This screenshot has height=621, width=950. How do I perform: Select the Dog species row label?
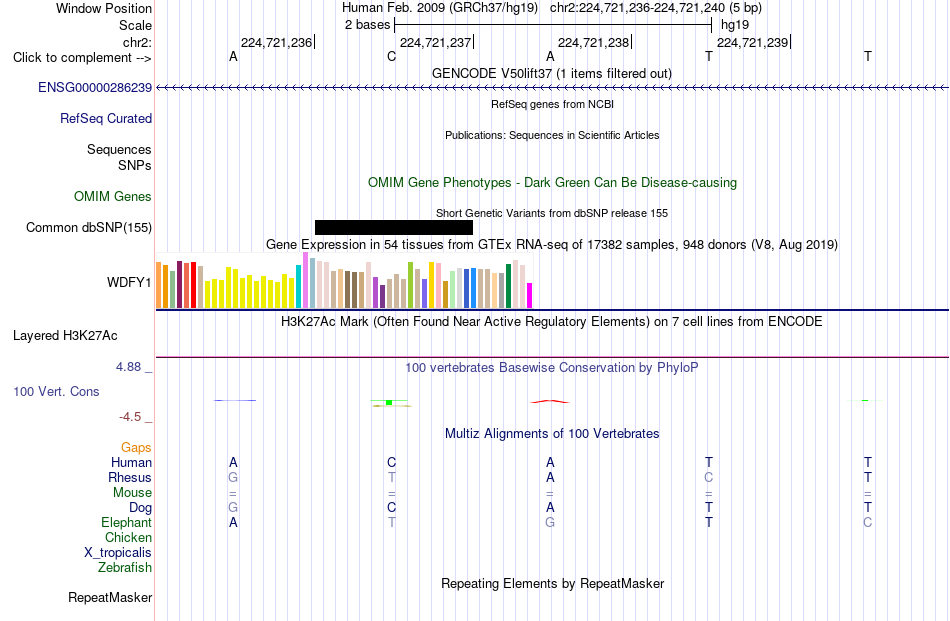coord(141,508)
